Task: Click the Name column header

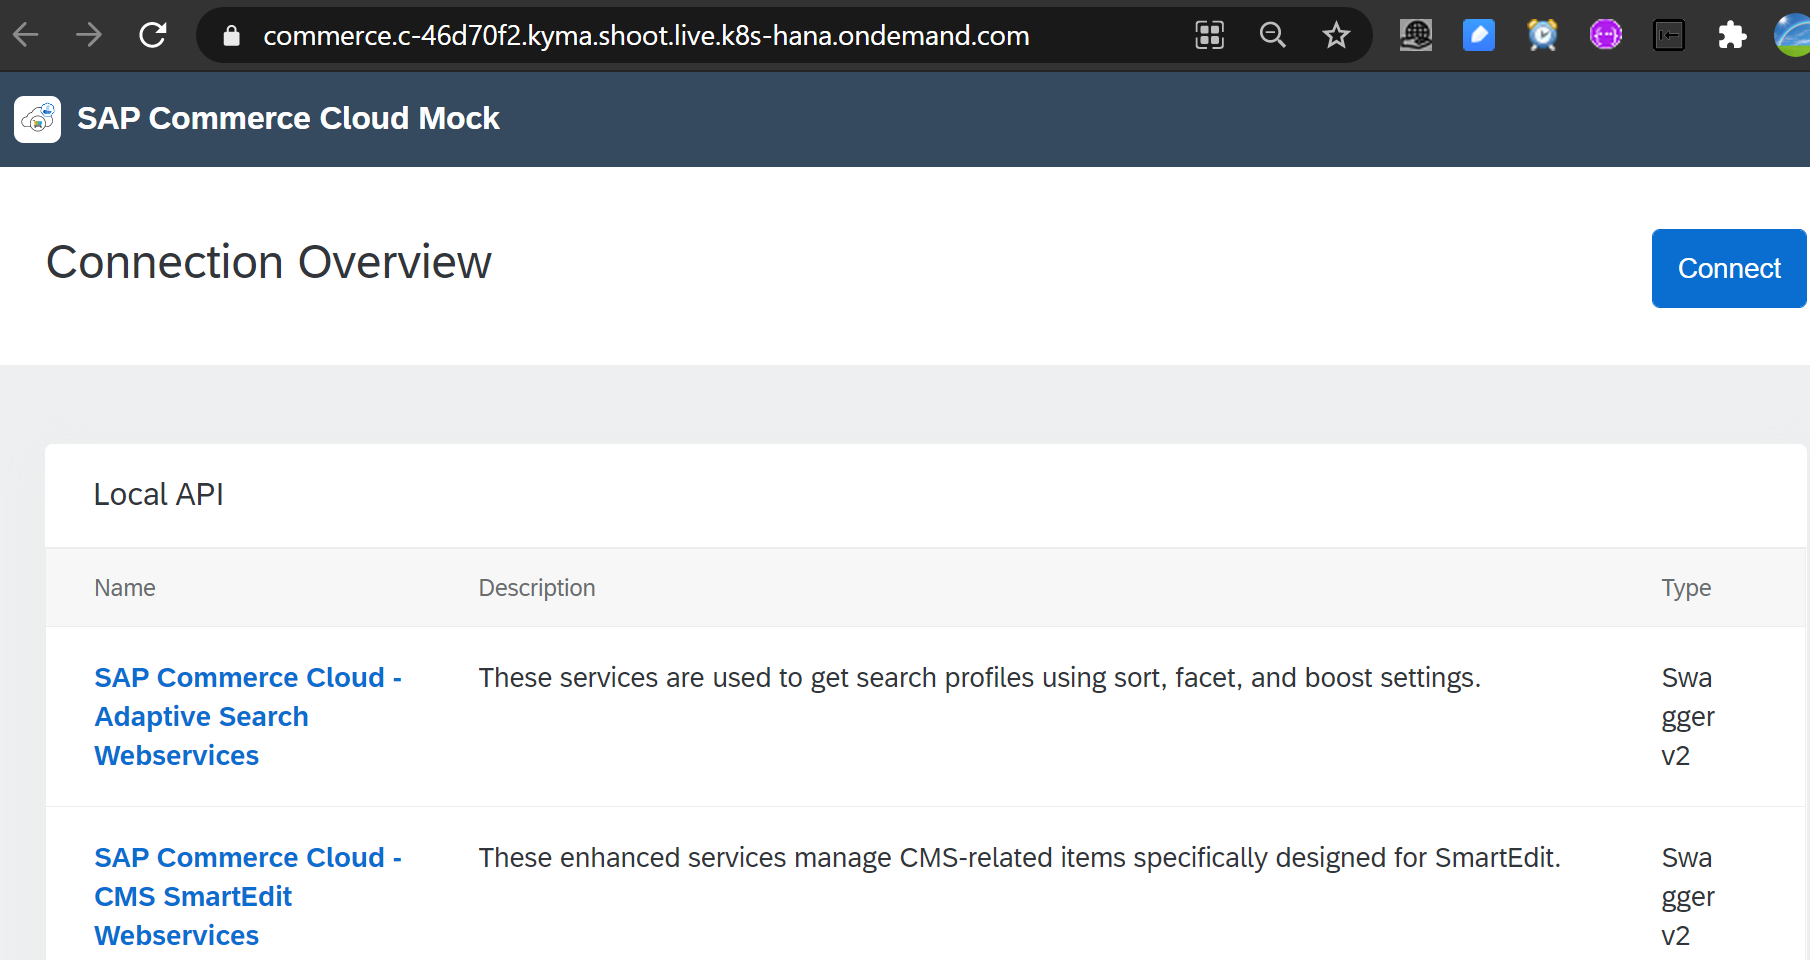Action: coord(125,588)
